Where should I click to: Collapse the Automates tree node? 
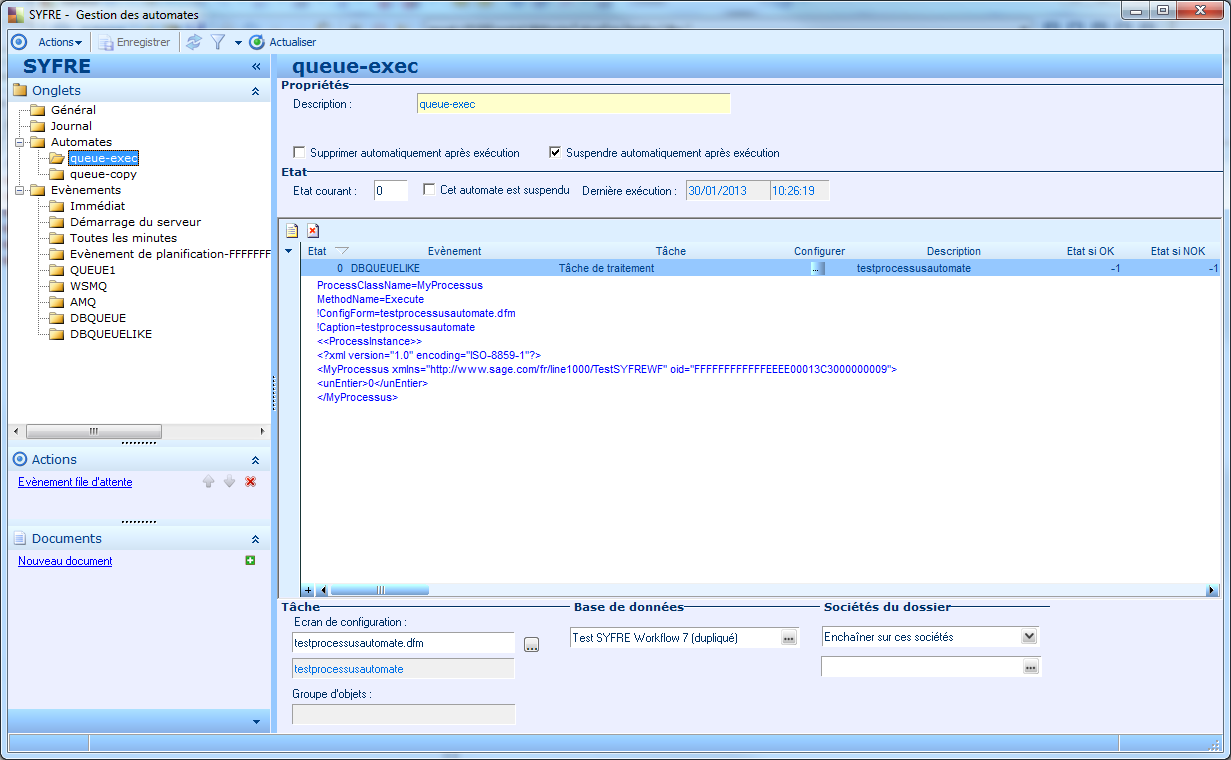click(18, 142)
